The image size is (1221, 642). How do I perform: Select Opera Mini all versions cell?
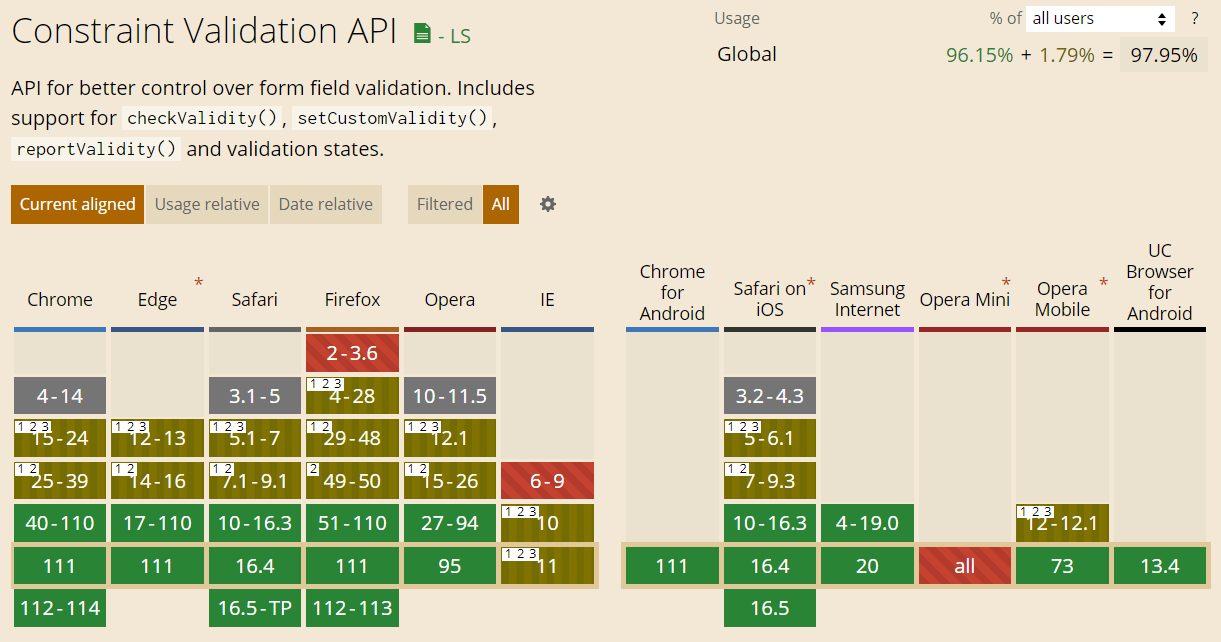point(964,566)
